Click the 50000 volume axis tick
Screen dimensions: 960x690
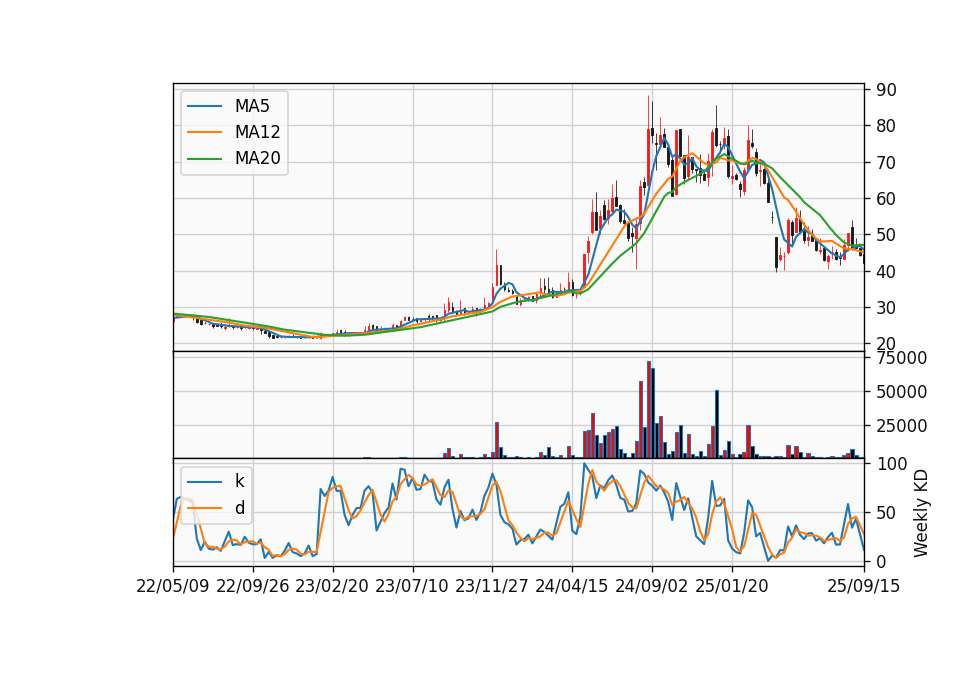[901, 392]
